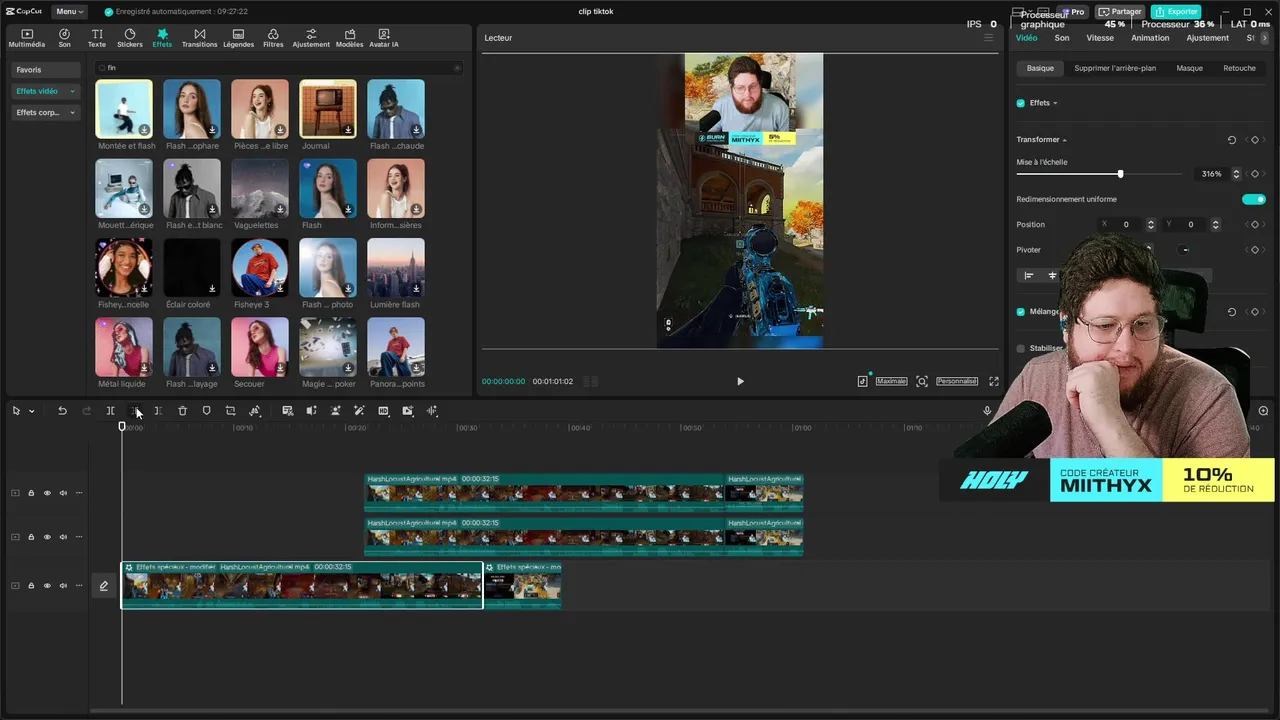Switch to the Vitesse tab

pos(1100,38)
